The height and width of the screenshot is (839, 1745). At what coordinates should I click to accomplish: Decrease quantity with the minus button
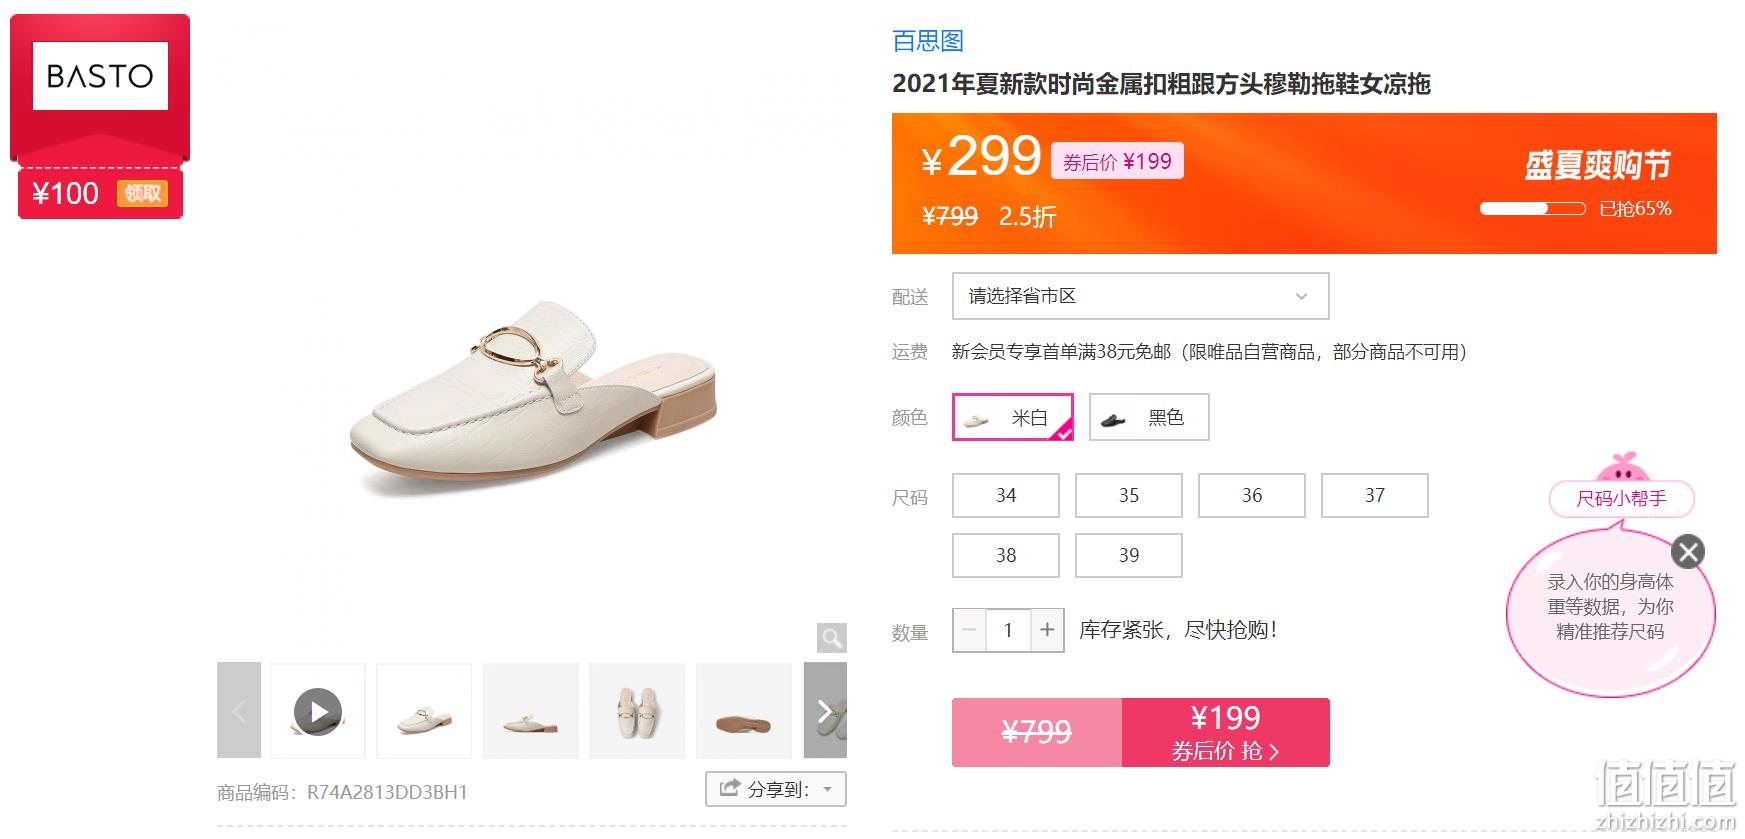pyautogui.click(x=969, y=630)
